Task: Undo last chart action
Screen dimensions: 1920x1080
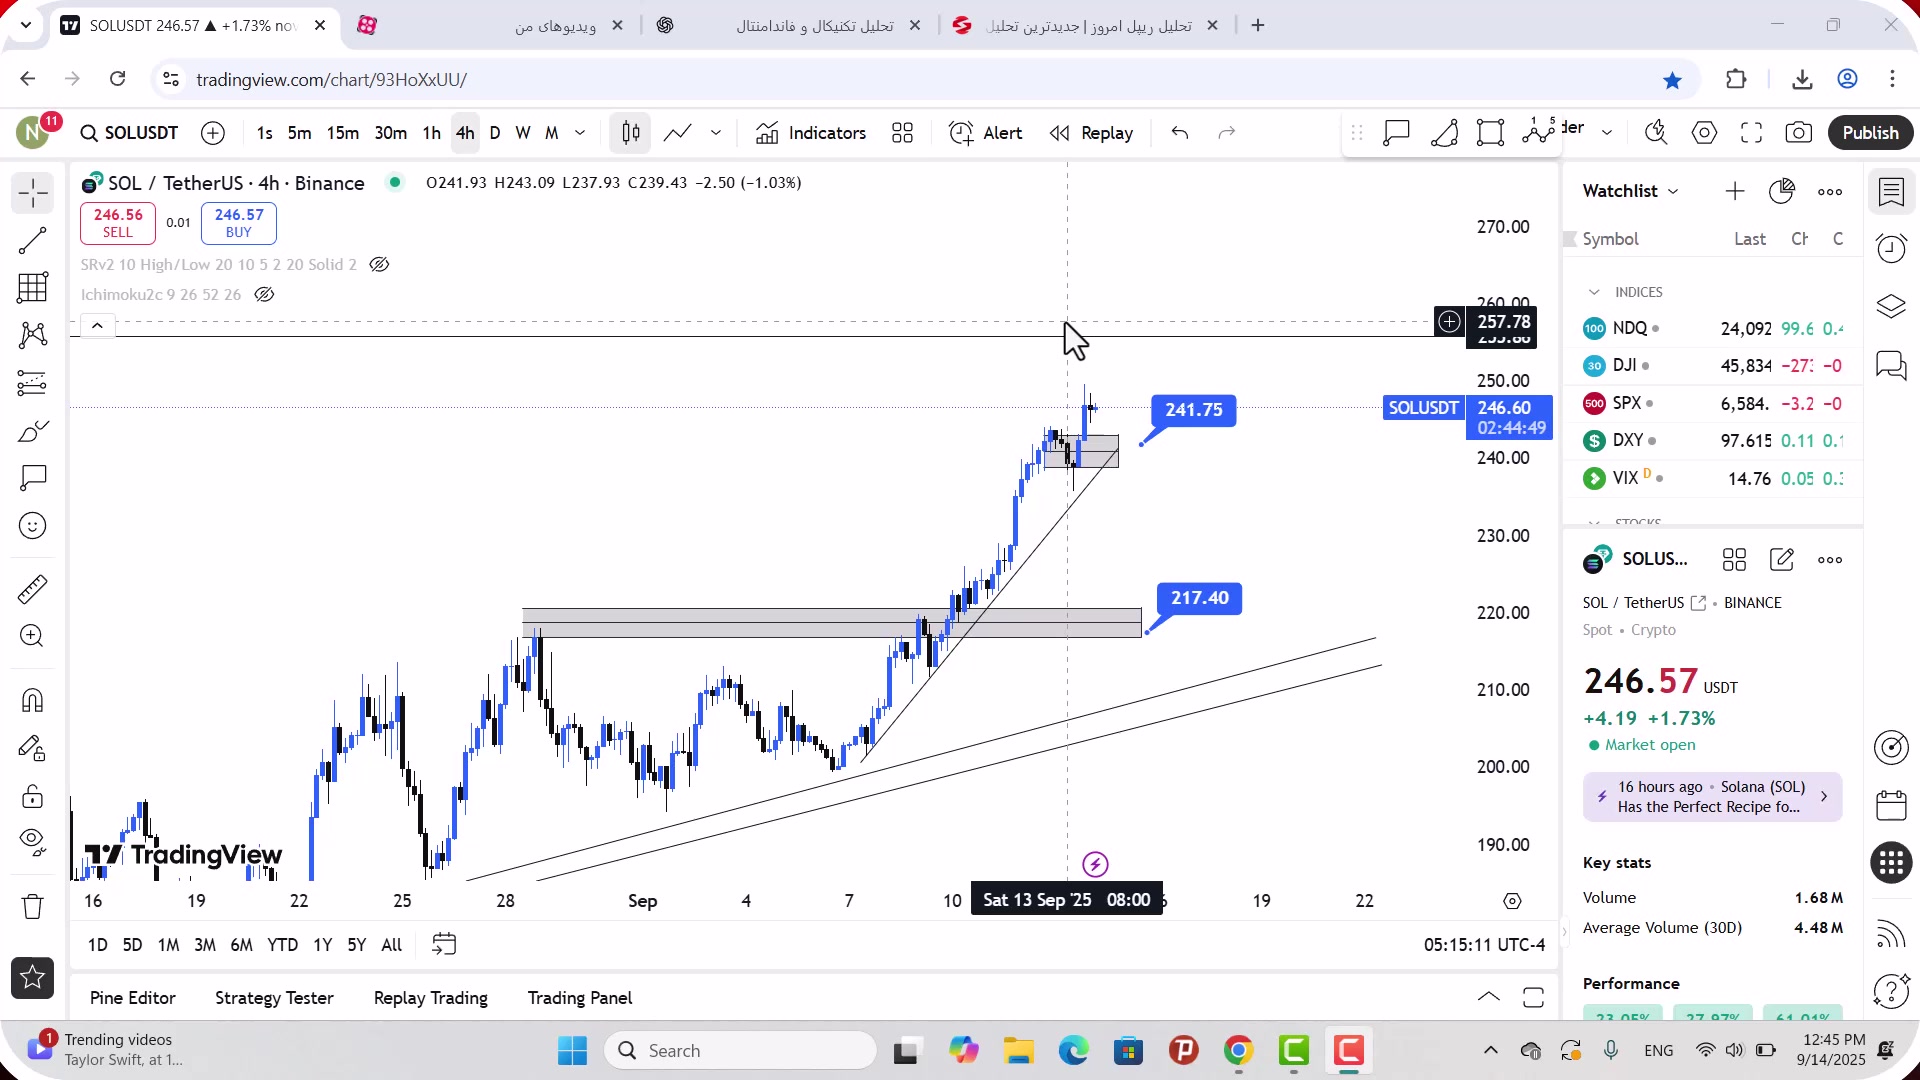Action: [x=1180, y=133]
